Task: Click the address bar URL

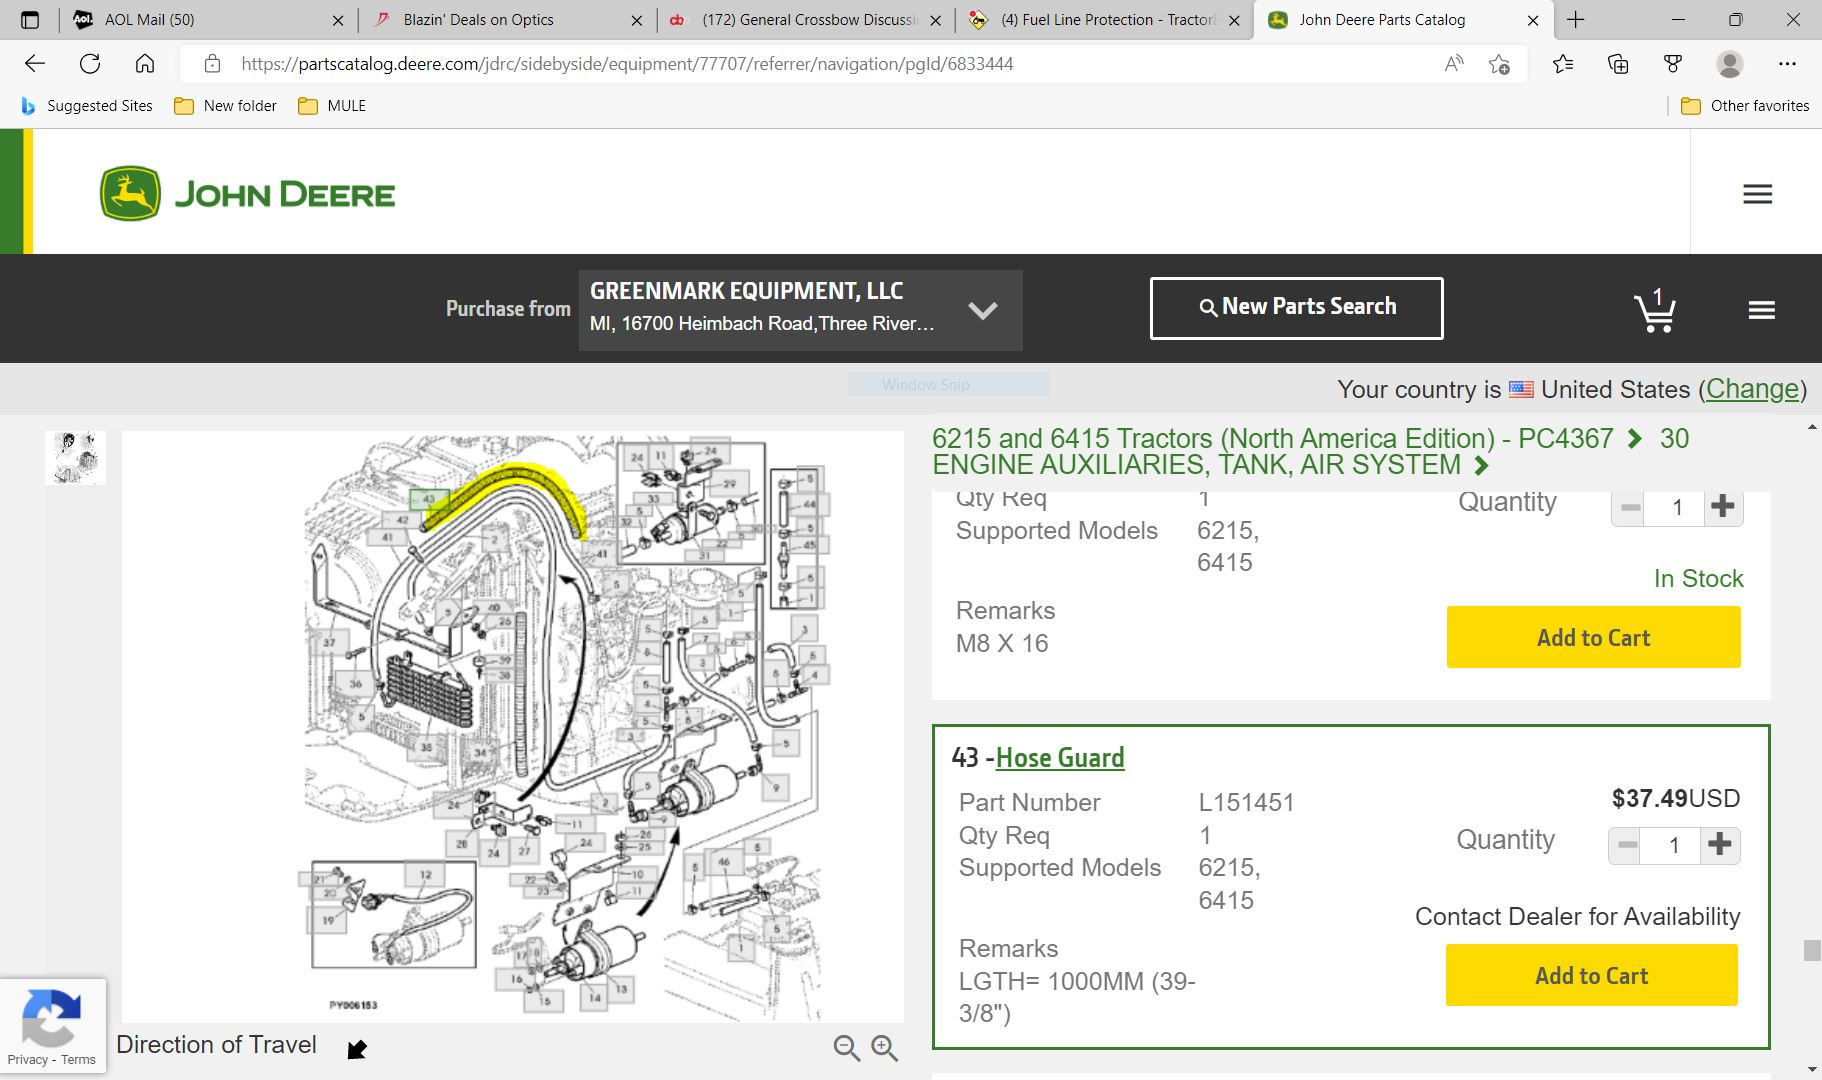Action: [x=627, y=64]
